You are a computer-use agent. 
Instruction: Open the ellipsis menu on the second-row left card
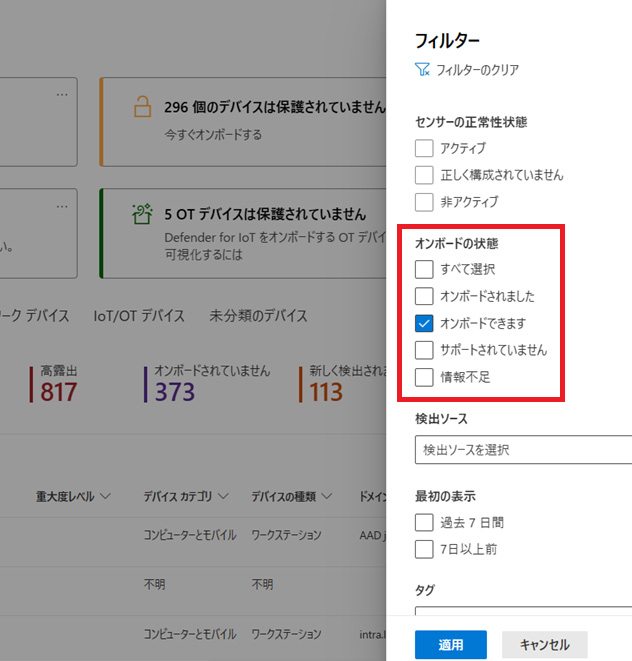point(63,204)
